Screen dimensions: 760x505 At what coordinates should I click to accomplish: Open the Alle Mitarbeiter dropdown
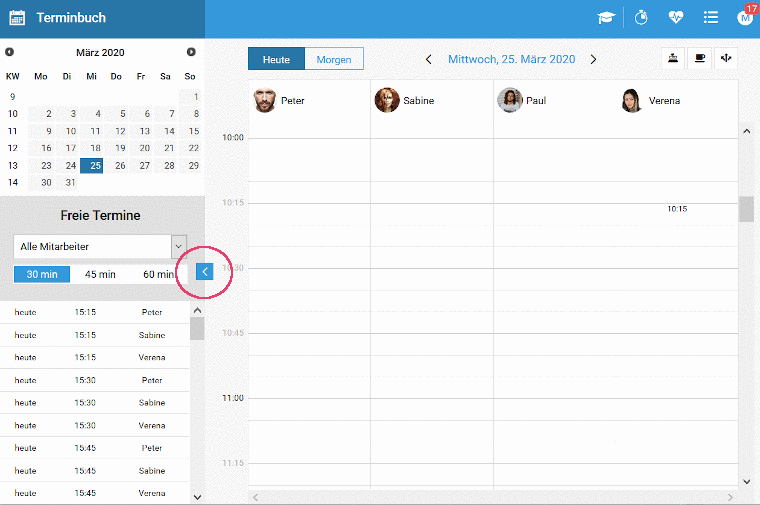click(x=100, y=246)
